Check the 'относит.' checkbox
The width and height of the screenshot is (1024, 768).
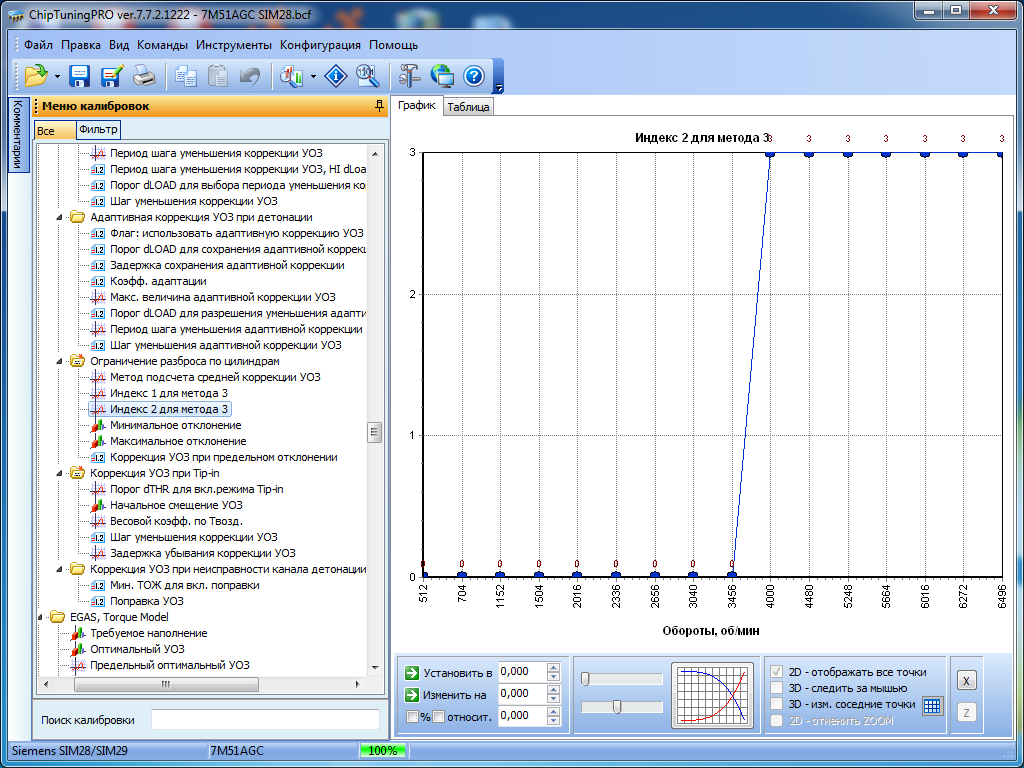click(x=438, y=716)
